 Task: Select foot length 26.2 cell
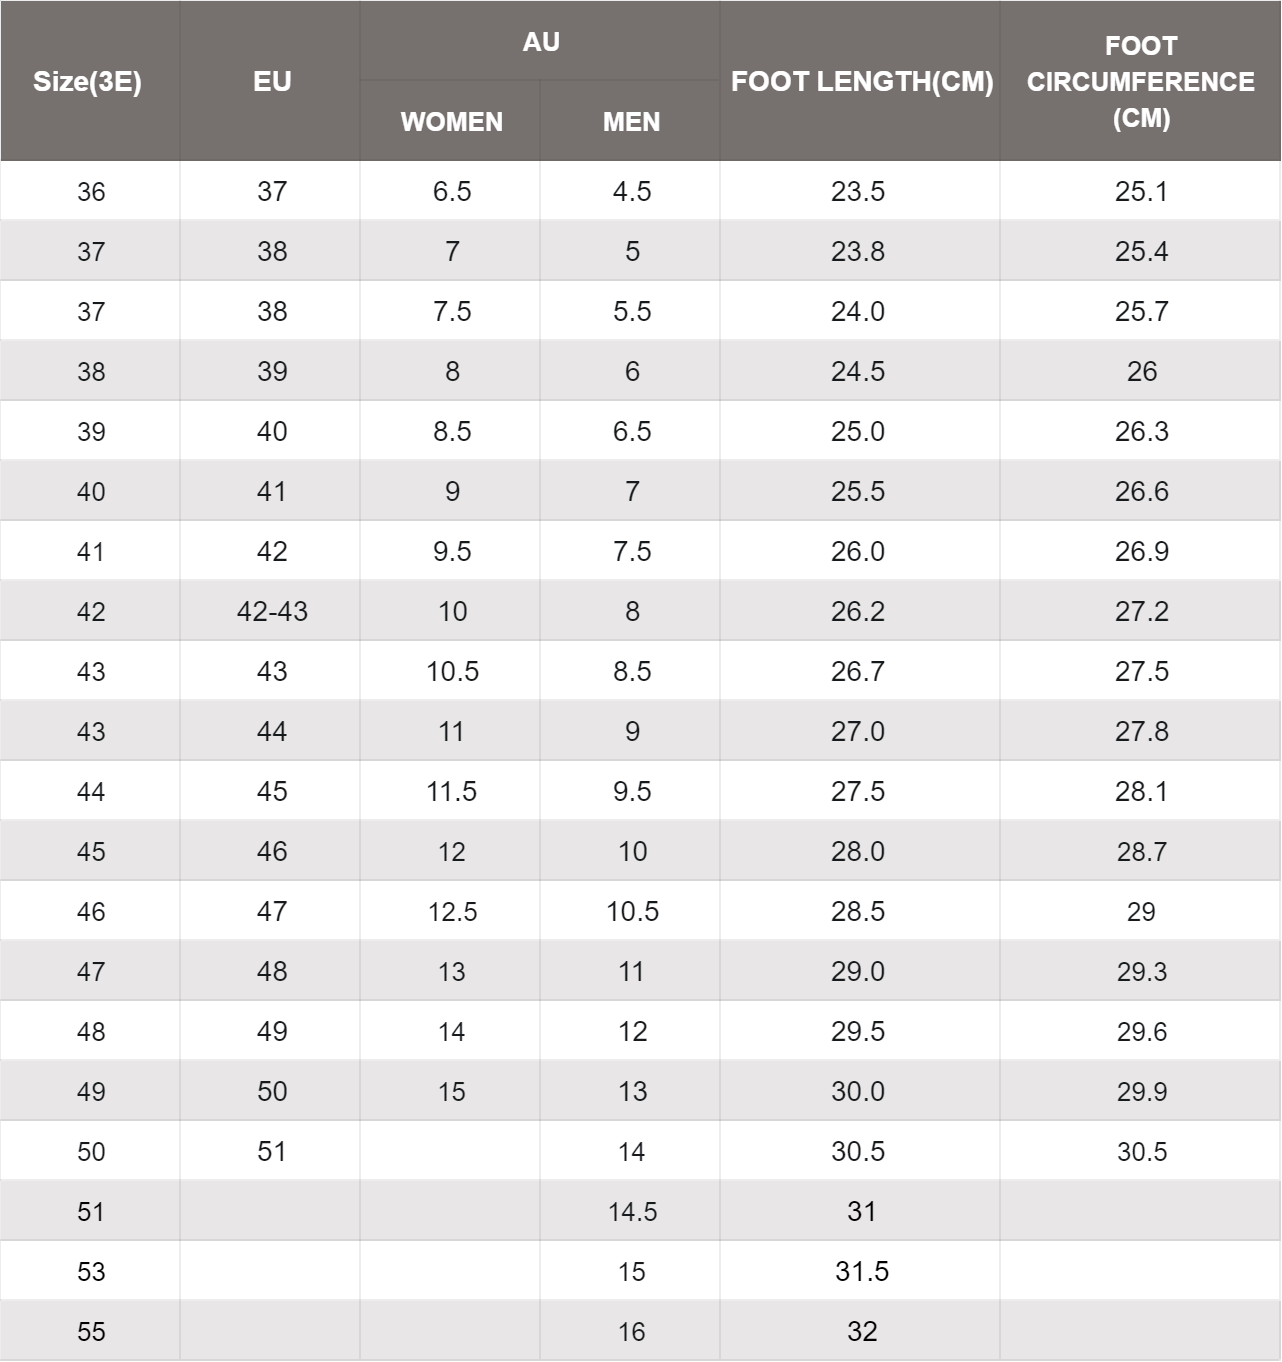pos(858,611)
